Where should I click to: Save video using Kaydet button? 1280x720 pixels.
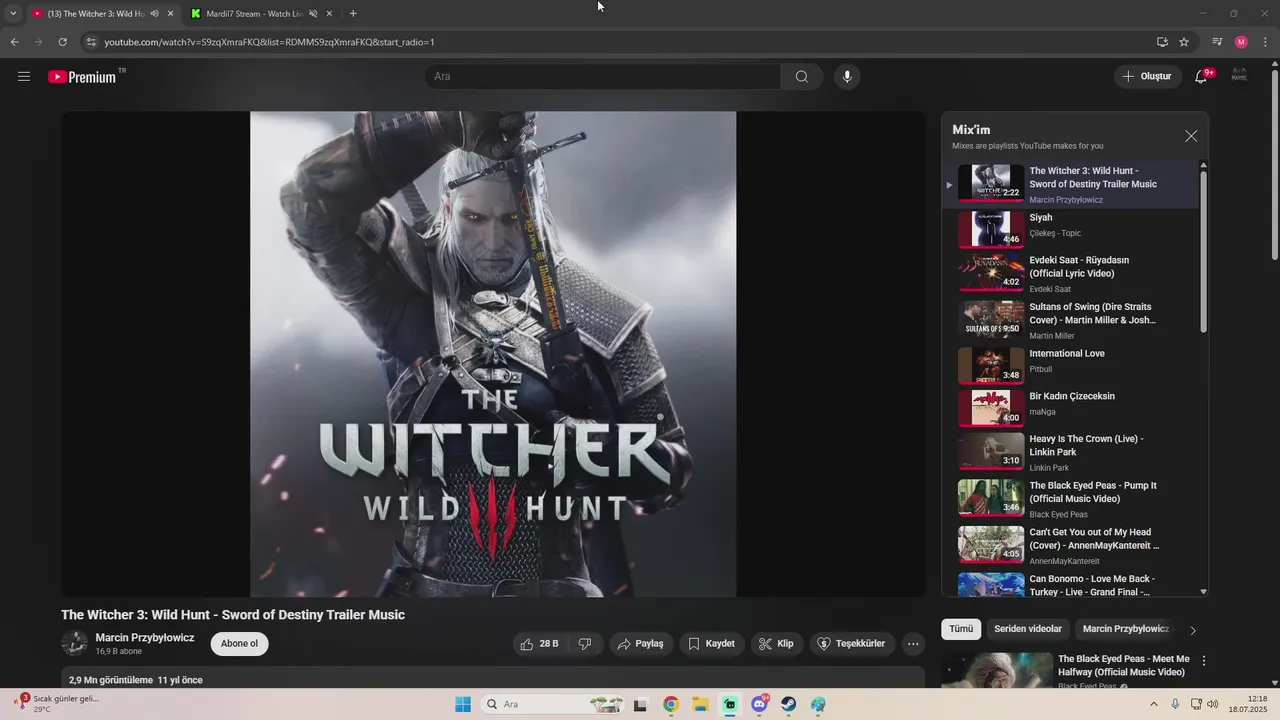tap(711, 644)
